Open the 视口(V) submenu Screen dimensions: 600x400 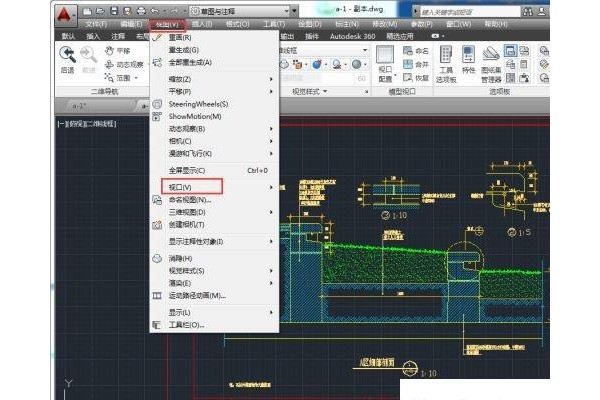[214, 187]
